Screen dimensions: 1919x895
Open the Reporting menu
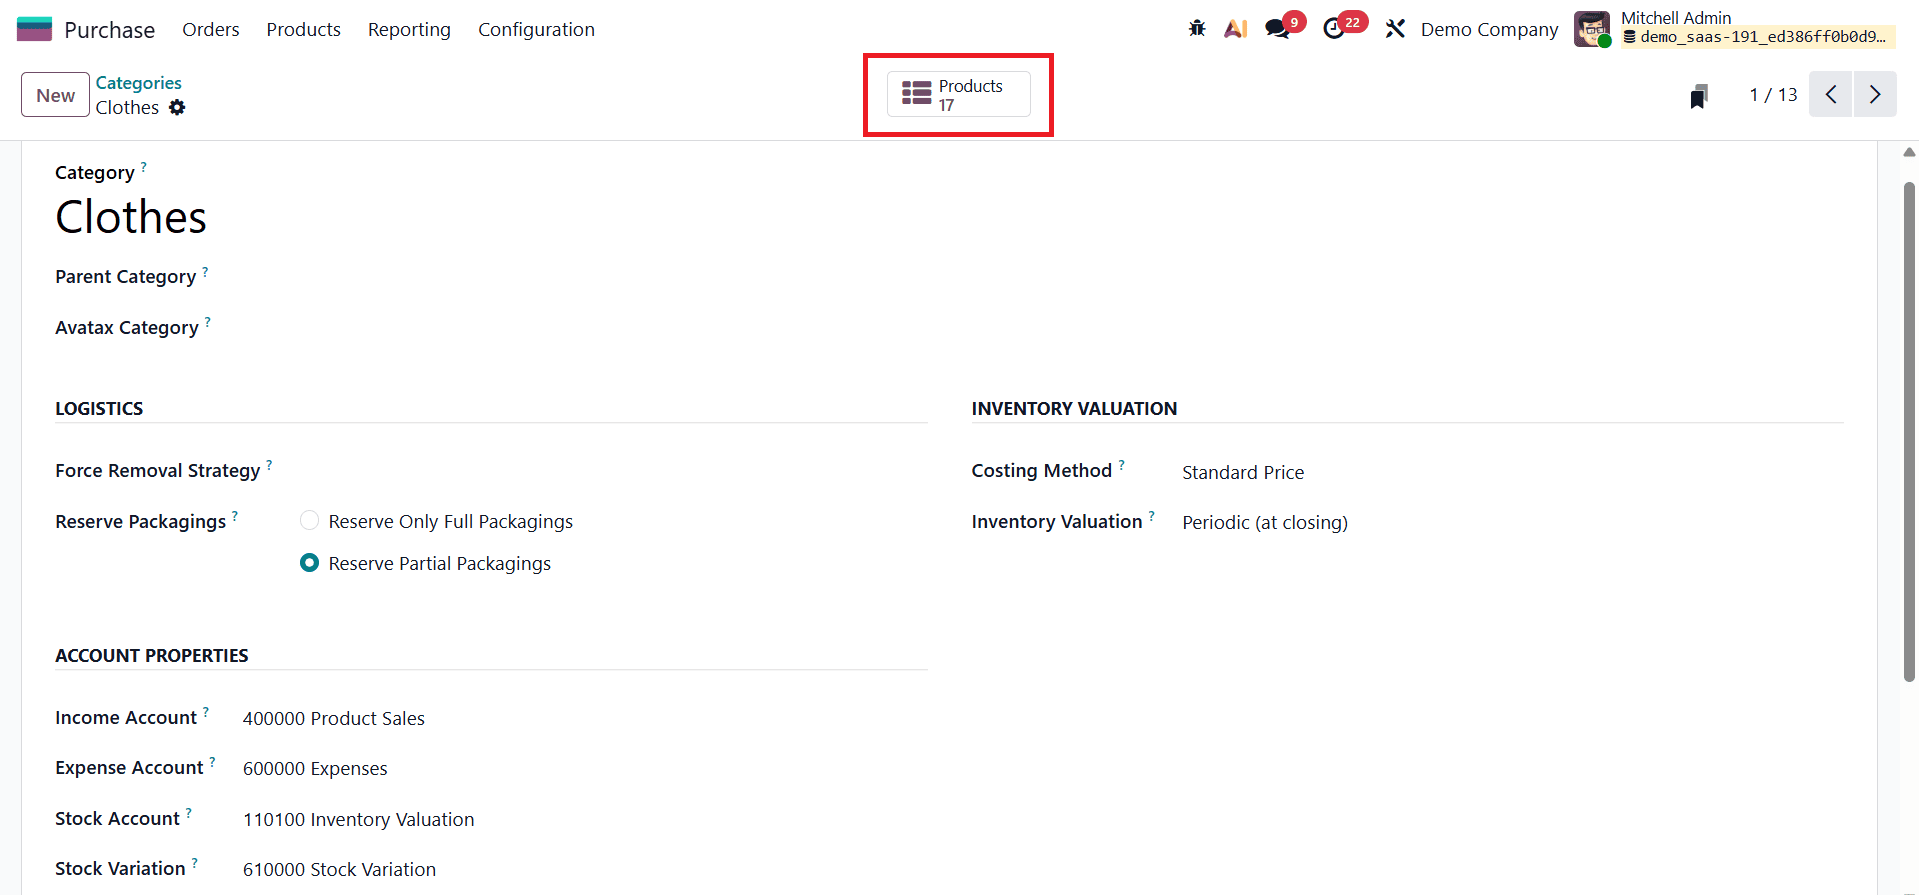409,30
